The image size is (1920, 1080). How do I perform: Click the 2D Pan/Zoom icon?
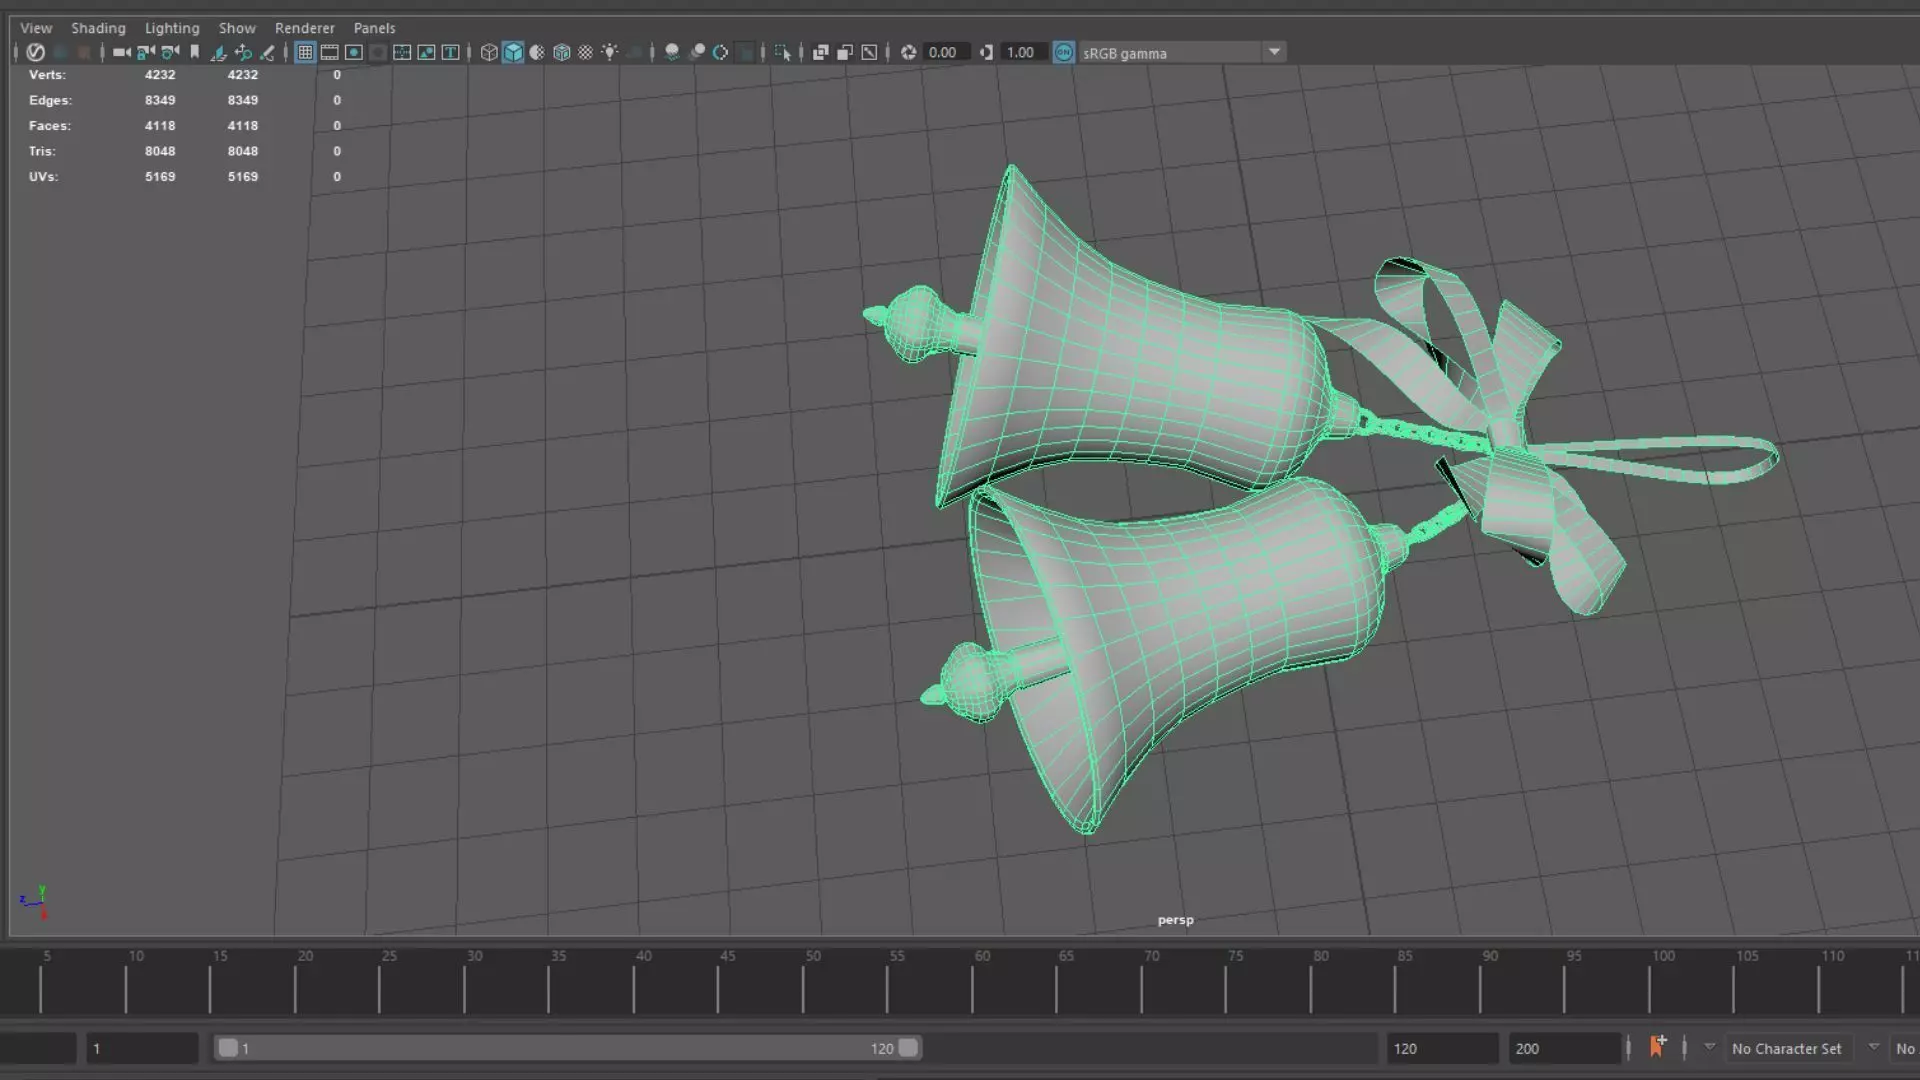(x=243, y=52)
